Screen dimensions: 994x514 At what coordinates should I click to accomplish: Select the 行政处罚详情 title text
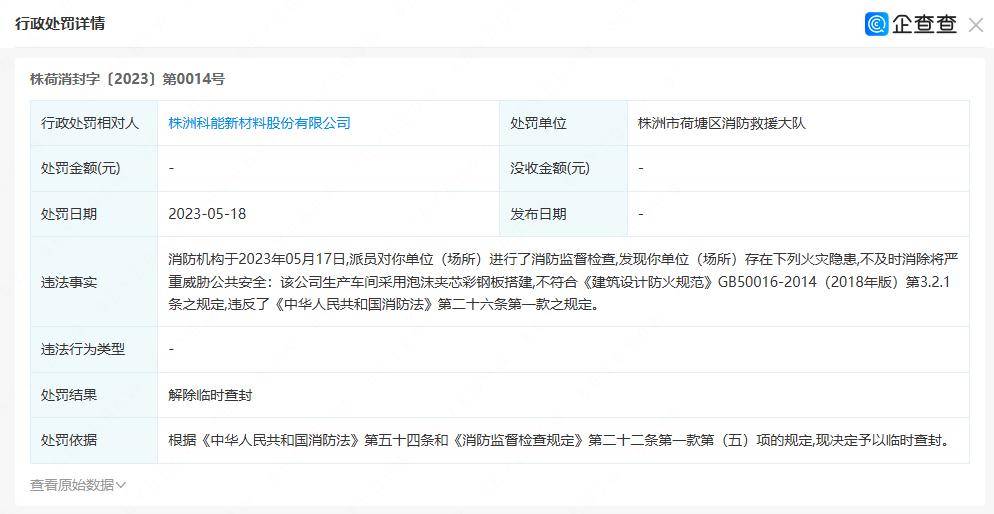tap(60, 23)
